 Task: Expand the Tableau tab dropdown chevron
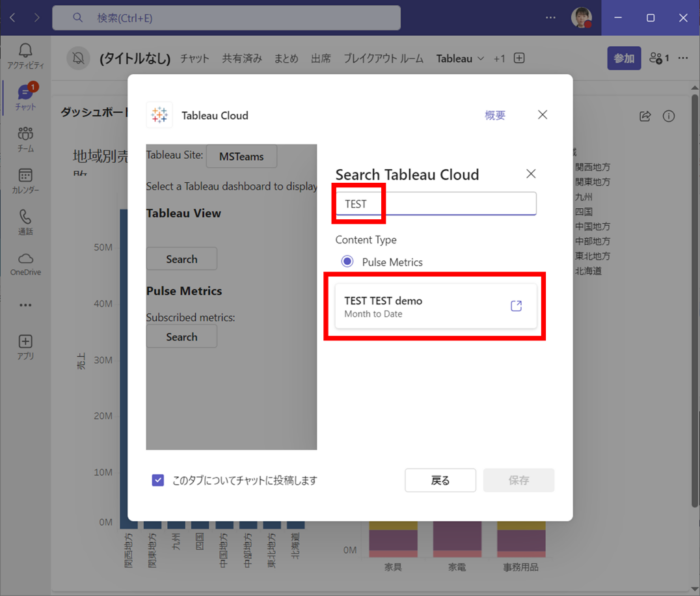tap(481, 58)
